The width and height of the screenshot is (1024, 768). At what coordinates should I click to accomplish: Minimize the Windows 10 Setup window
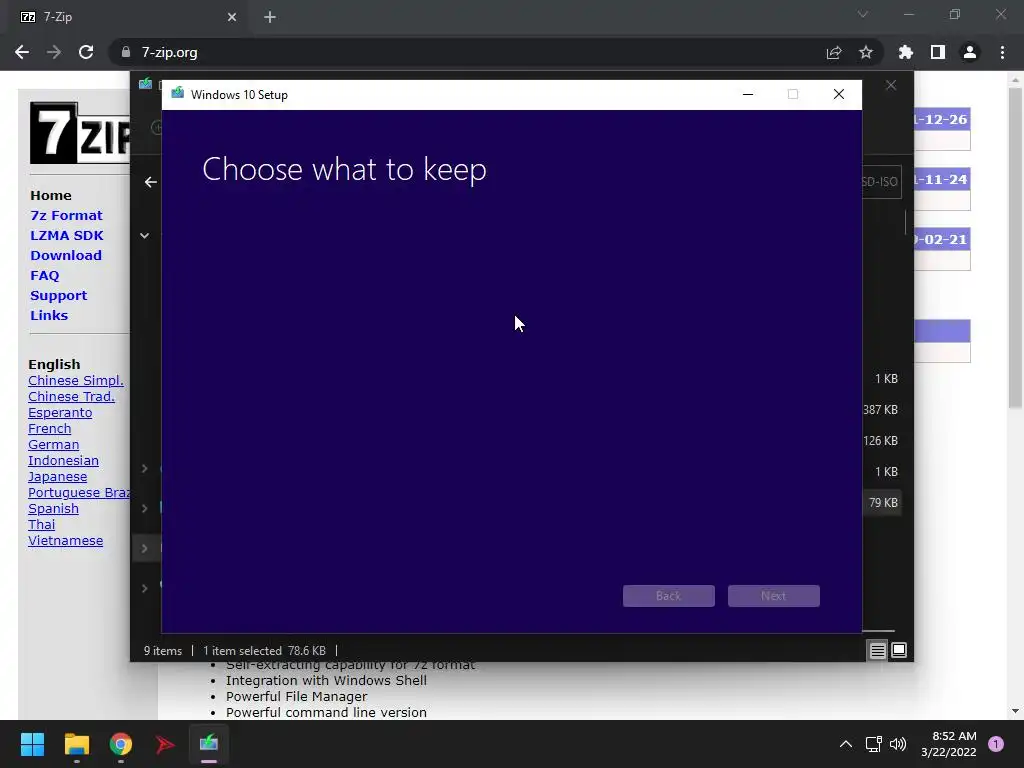point(748,95)
